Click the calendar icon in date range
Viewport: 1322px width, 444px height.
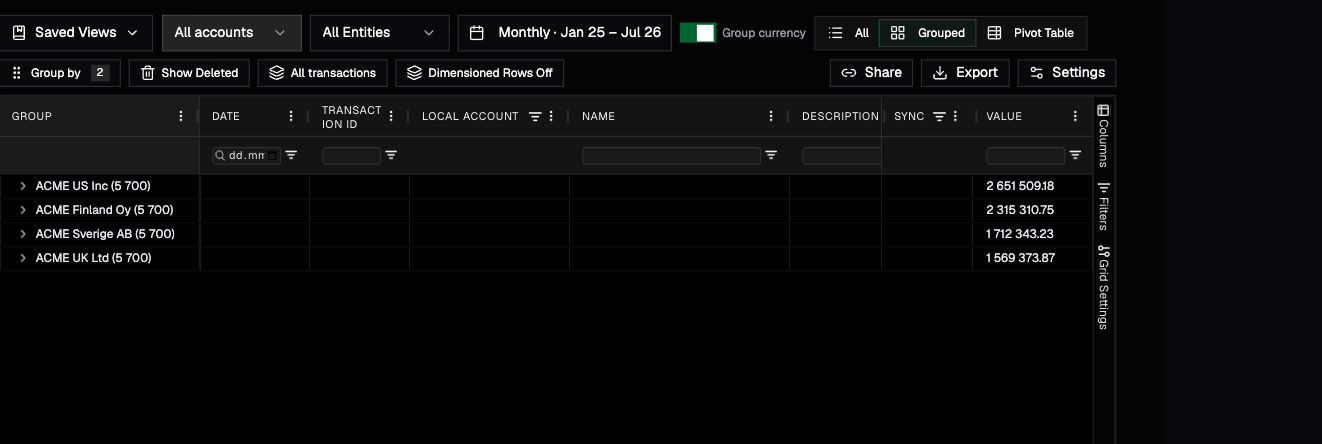pyautogui.click(x=478, y=33)
